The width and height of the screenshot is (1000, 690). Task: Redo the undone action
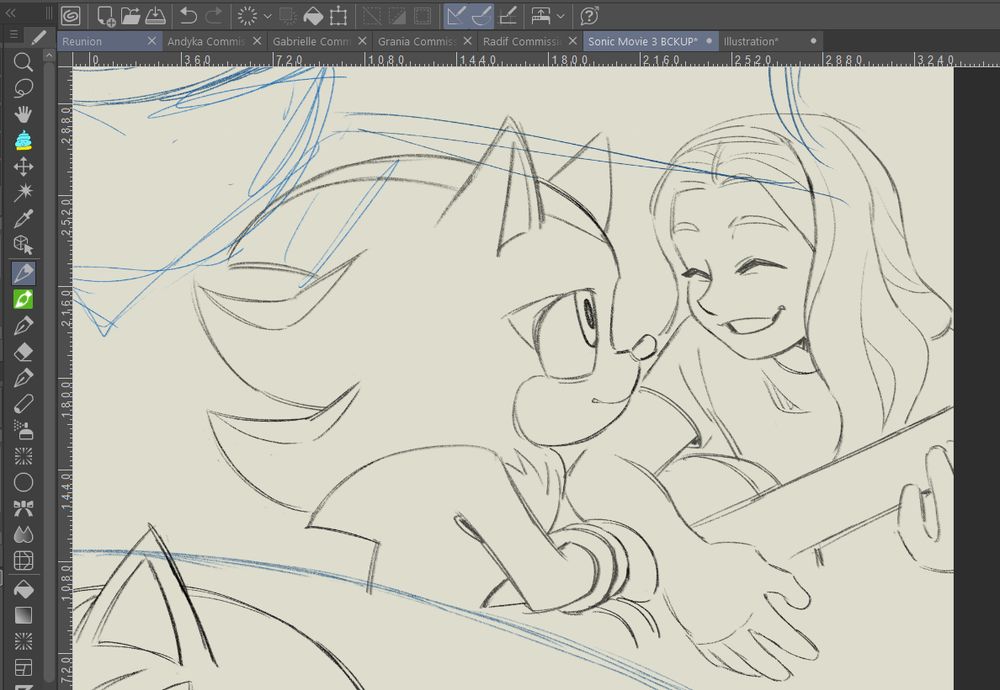click(214, 16)
